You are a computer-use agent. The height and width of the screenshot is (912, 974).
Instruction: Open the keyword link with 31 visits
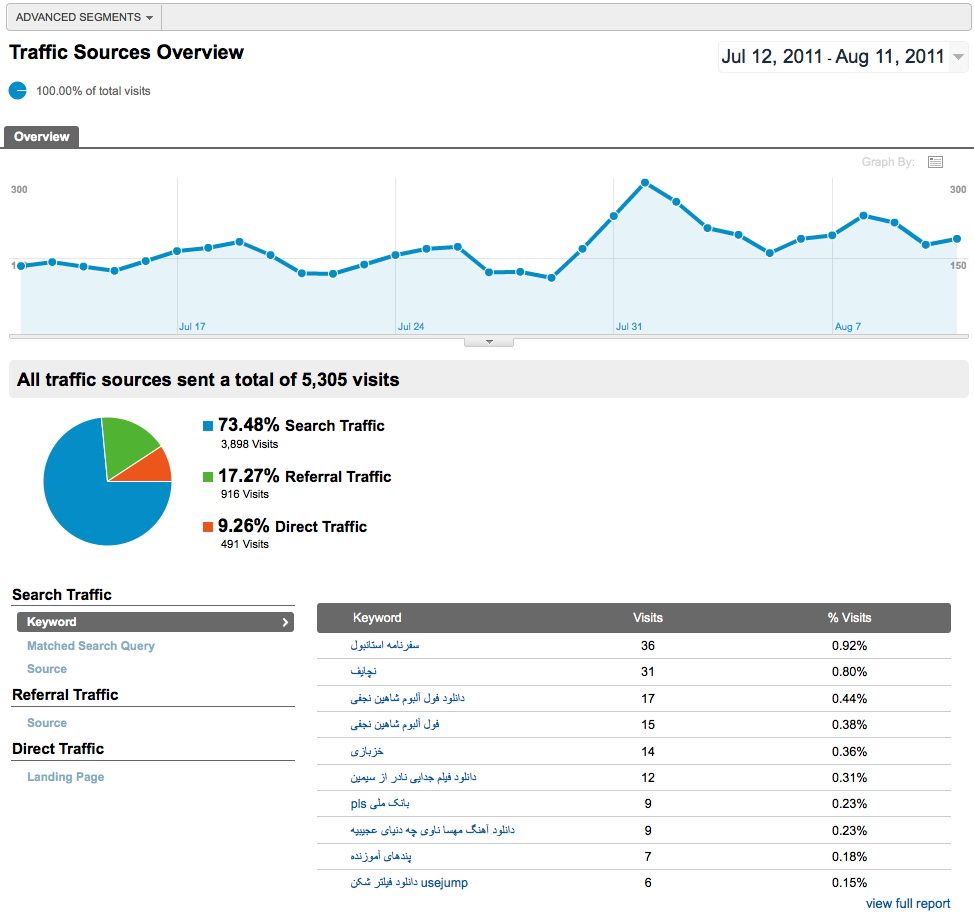coord(363,672)
